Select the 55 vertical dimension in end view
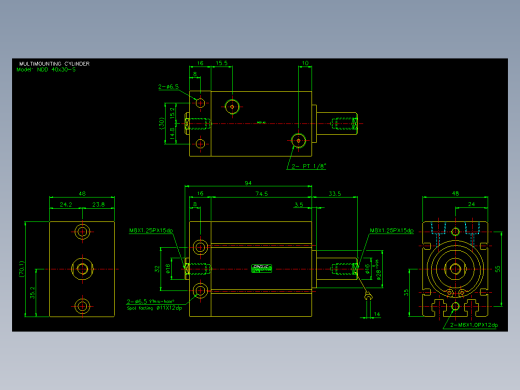 click(x=497, y=269)
